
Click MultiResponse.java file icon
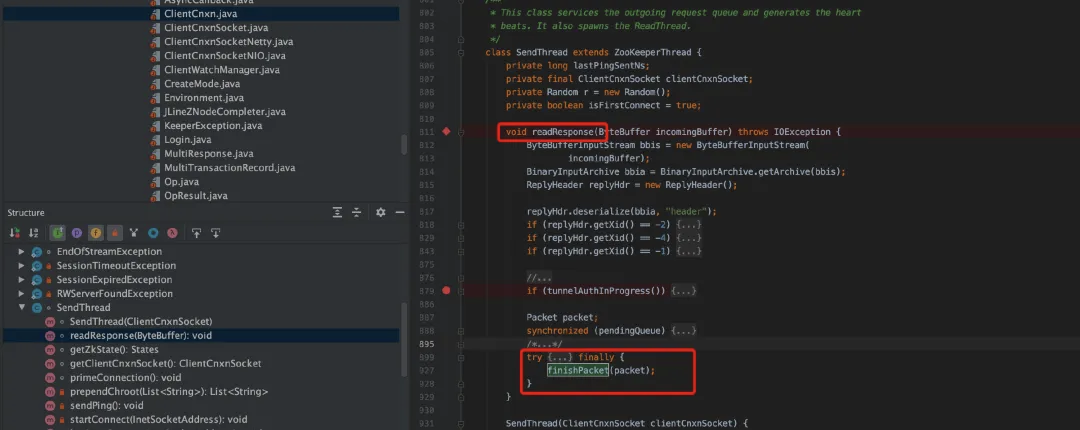click(x=155, y=154)
